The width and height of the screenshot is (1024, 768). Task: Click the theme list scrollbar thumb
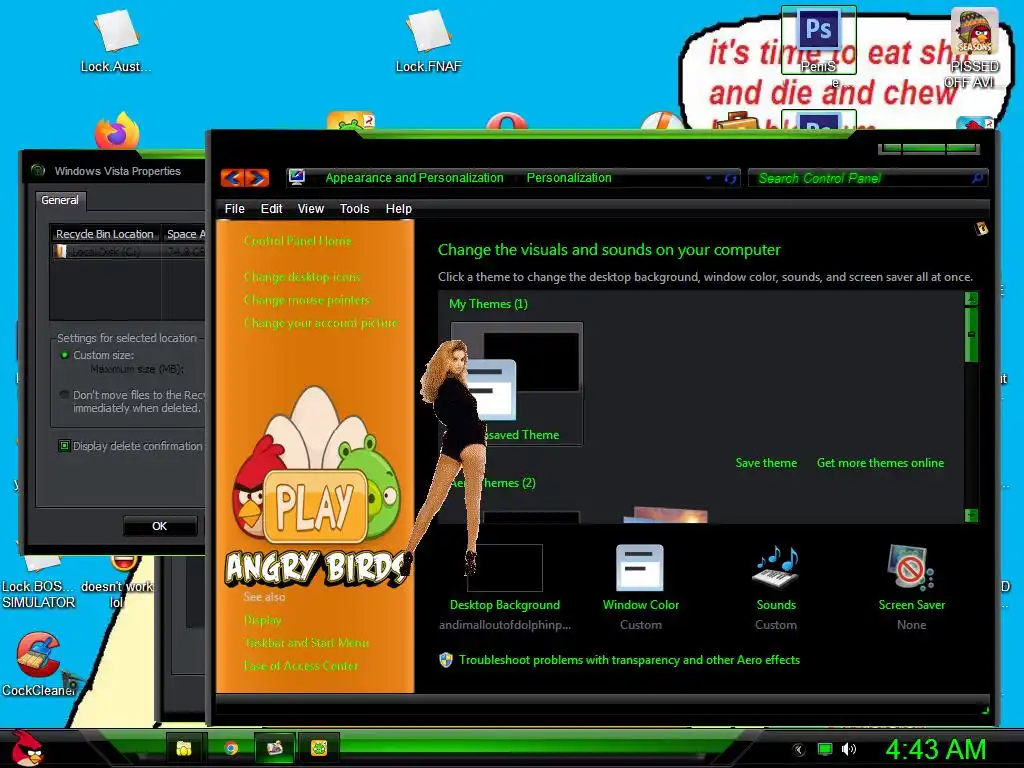(971, 334)
